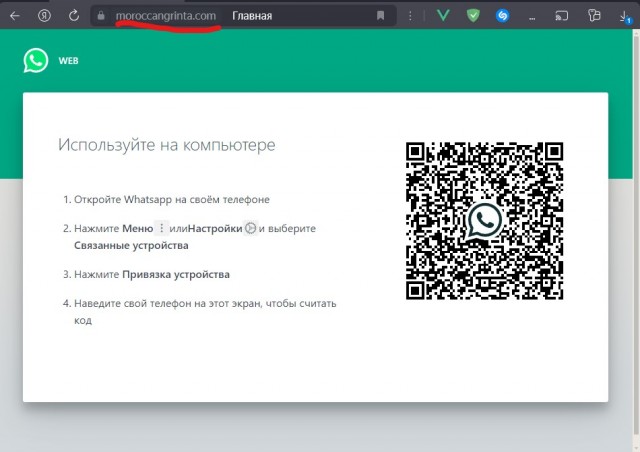Open the extensions puzzle icon
This screenshot has width=640, height=452.
594,16
